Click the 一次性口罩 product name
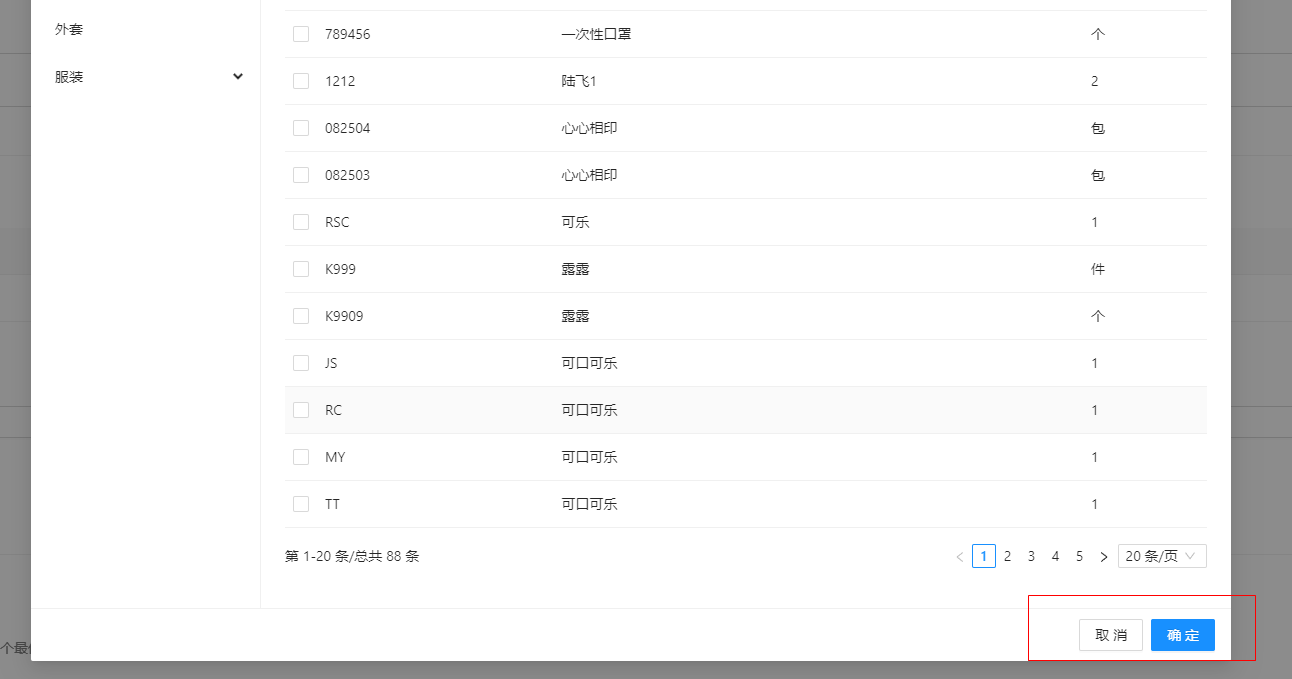 pos(596,34)
